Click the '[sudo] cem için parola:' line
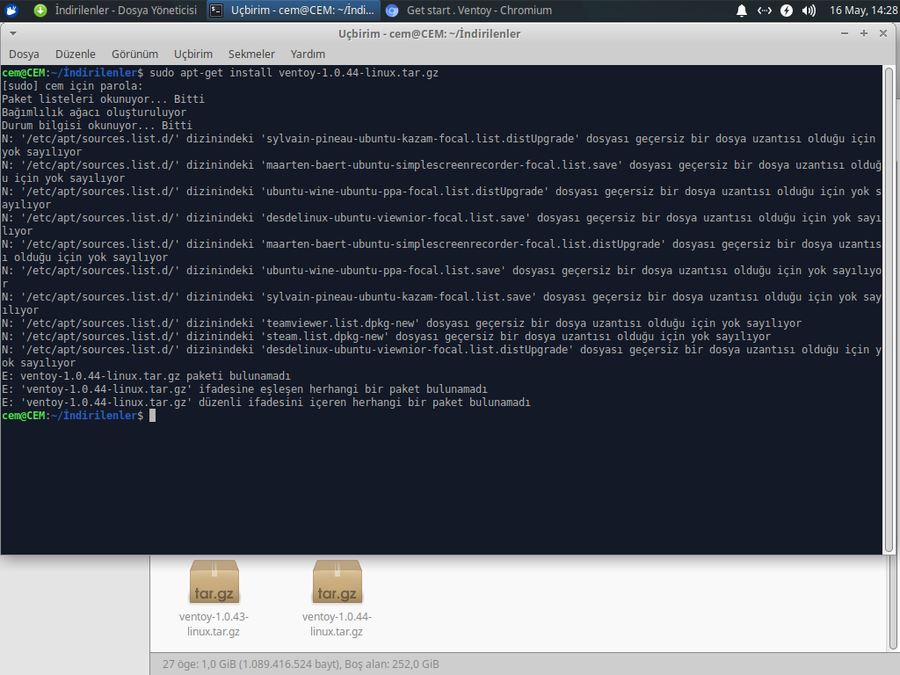Viewport: 900px width, 675px height. click(72, 86)
